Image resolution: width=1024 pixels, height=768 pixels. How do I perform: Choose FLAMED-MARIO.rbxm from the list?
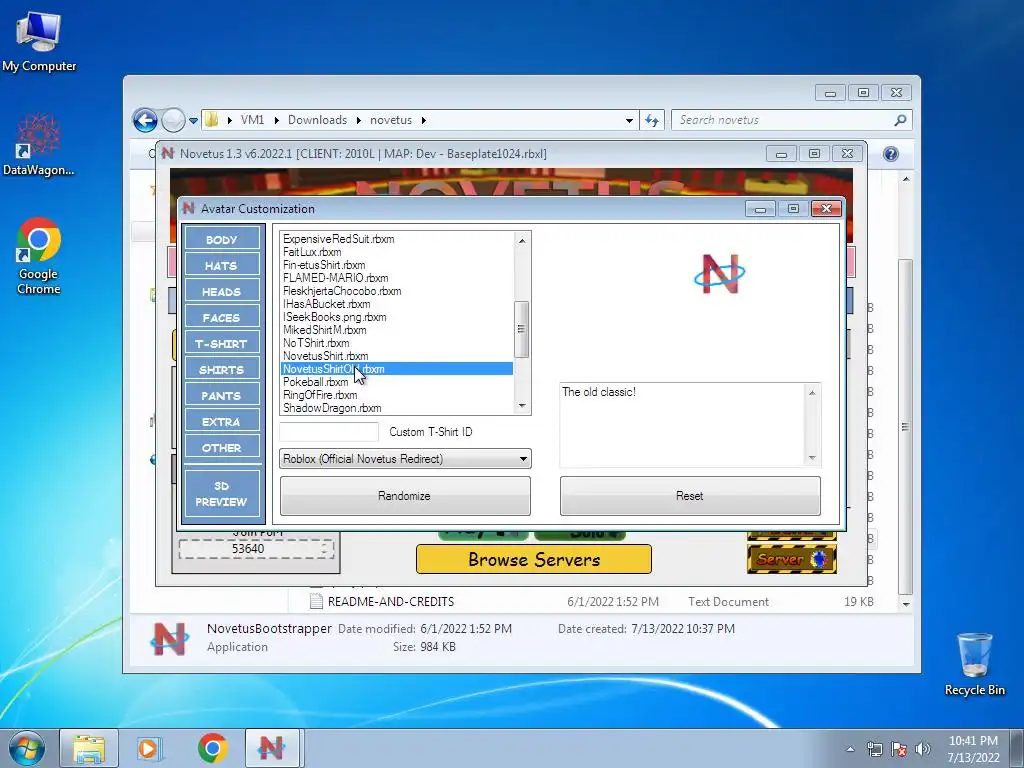pos(396,278)
